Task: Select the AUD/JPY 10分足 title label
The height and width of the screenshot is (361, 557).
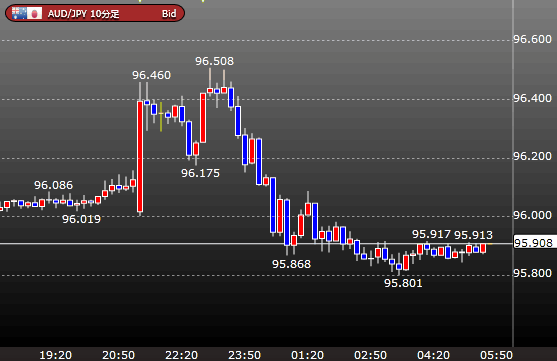Action: tap(83, 14)
